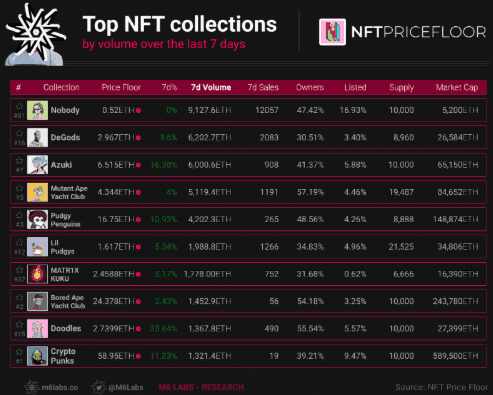Sort by the Price Floor column header
This screenshot has width=493, height=395.
121,87
